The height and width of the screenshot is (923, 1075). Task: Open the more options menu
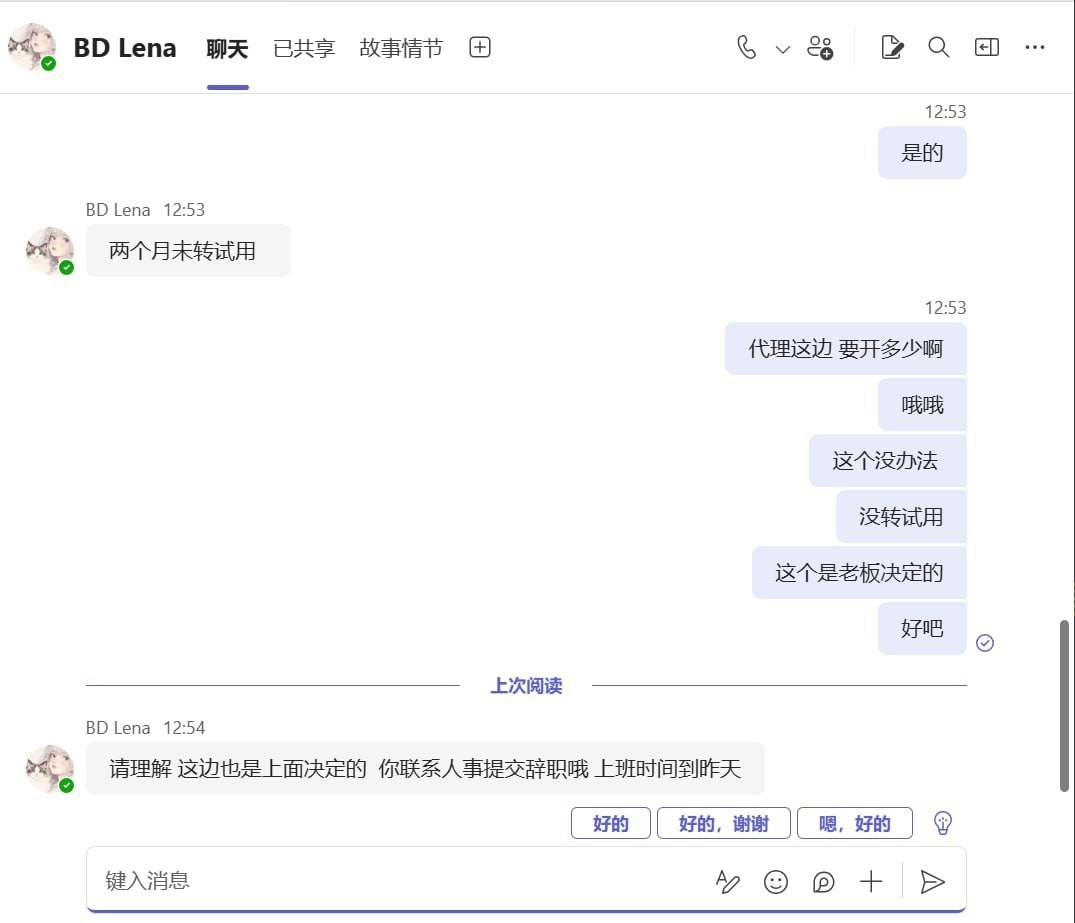point(1035,47)
